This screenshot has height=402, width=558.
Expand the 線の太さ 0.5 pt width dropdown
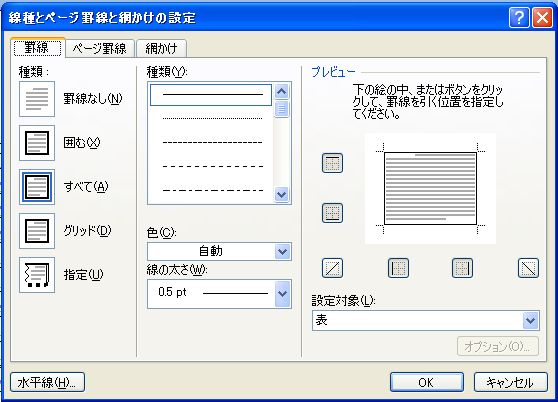click(x=219, y=294)
